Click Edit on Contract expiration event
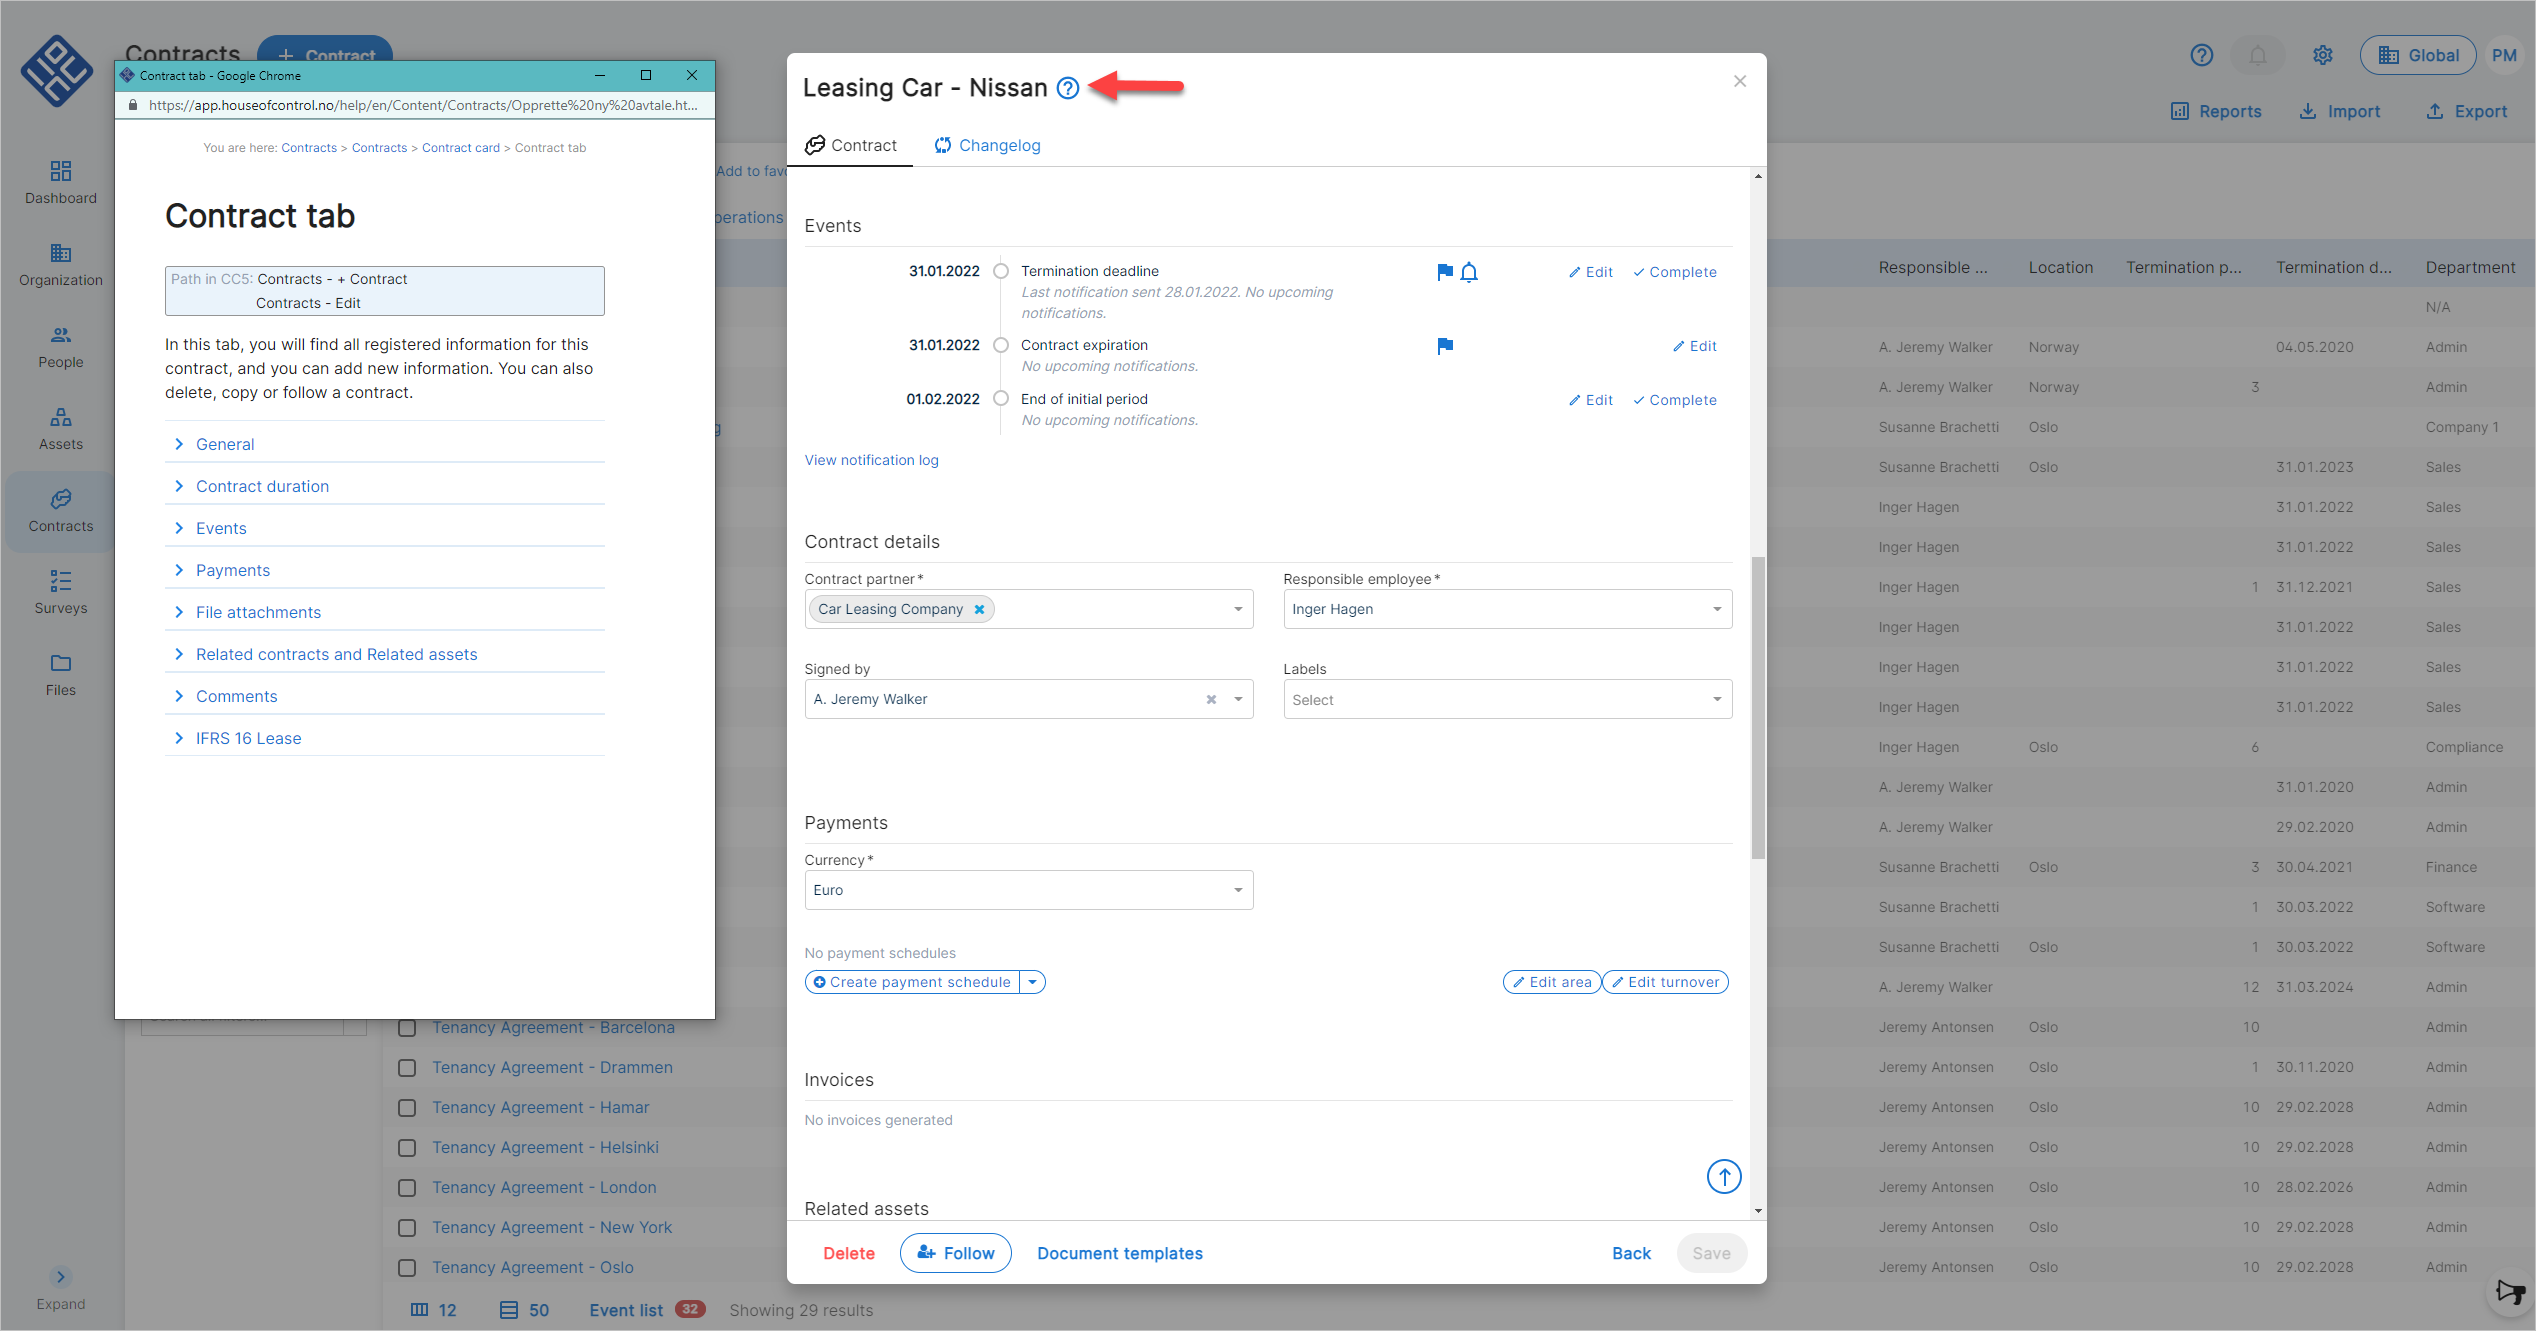 (x=1694, y=346)
